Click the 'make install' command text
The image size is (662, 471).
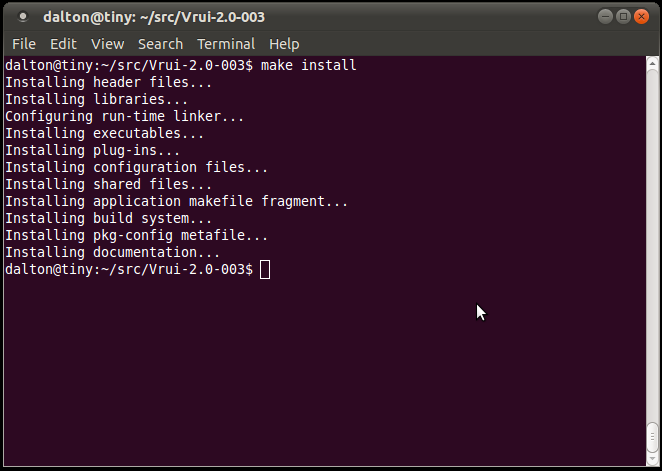click(x=309, y=65)
